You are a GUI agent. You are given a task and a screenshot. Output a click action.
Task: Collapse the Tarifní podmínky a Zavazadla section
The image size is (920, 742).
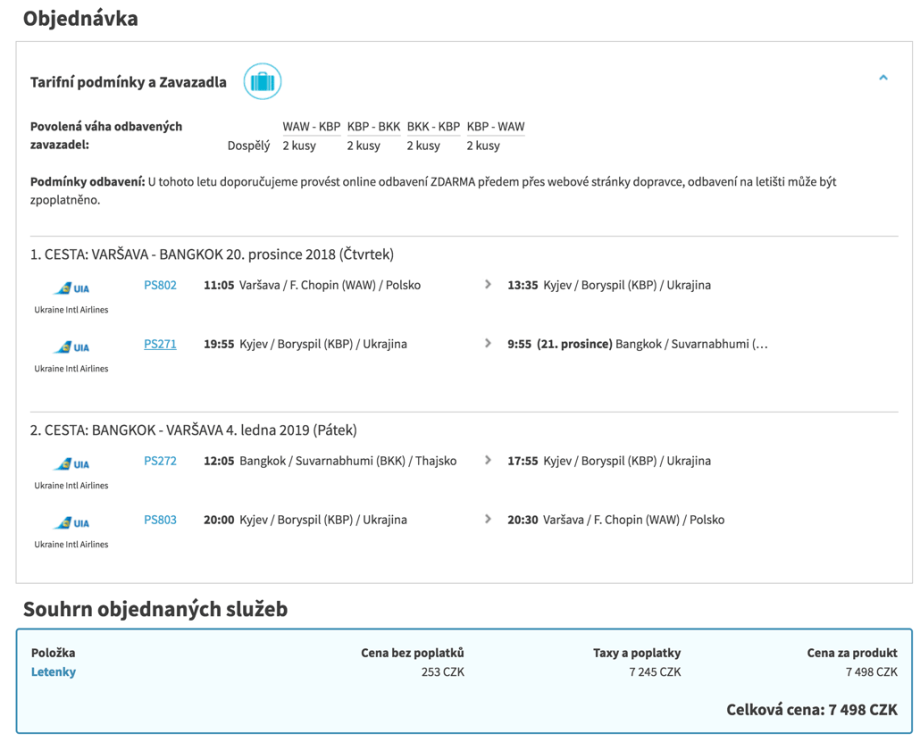click(x=883, y=78)
